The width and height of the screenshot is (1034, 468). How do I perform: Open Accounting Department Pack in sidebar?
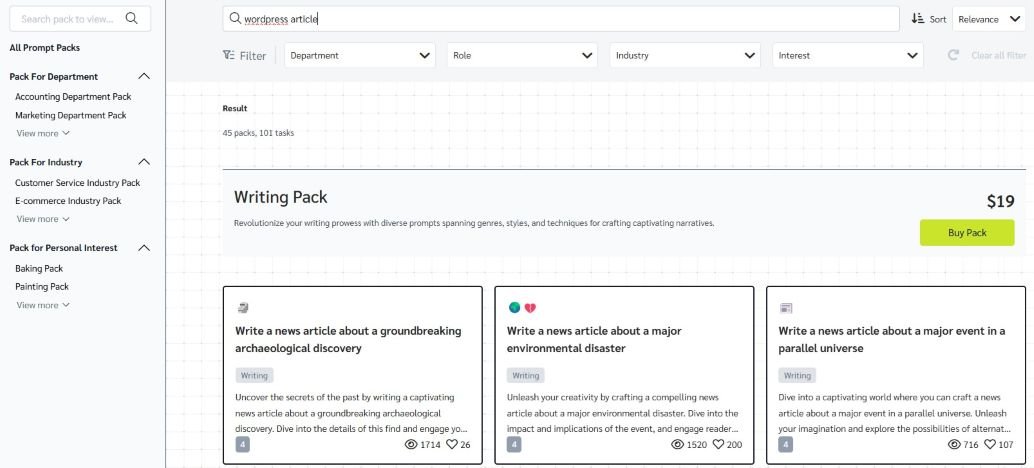point(73,96)
